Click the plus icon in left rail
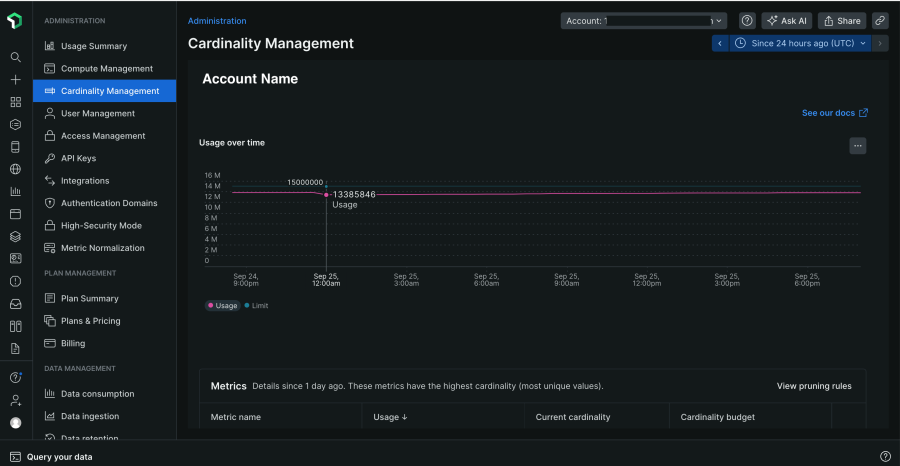Viewport: 900px width, 466px height. tap(15, 79)
